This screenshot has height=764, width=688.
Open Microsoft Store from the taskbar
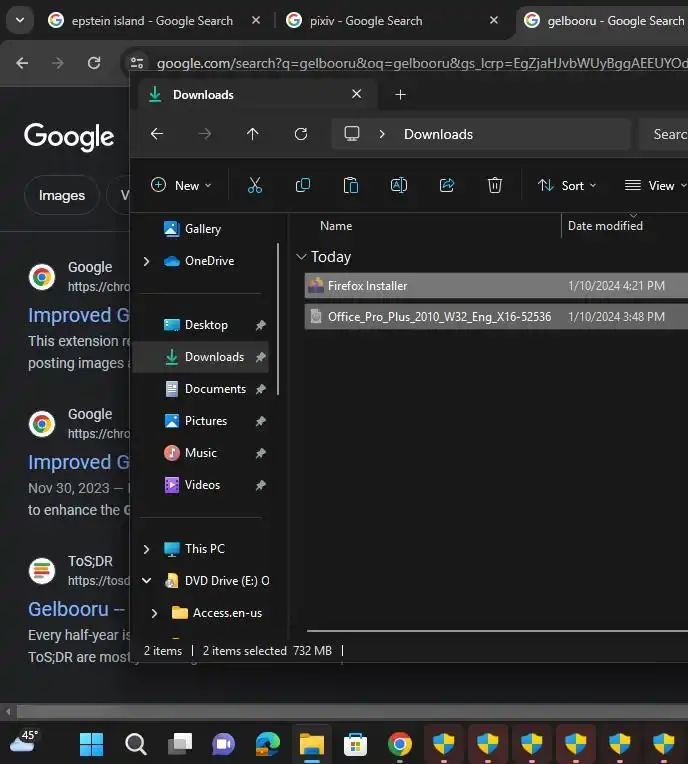tap(355, 744)
